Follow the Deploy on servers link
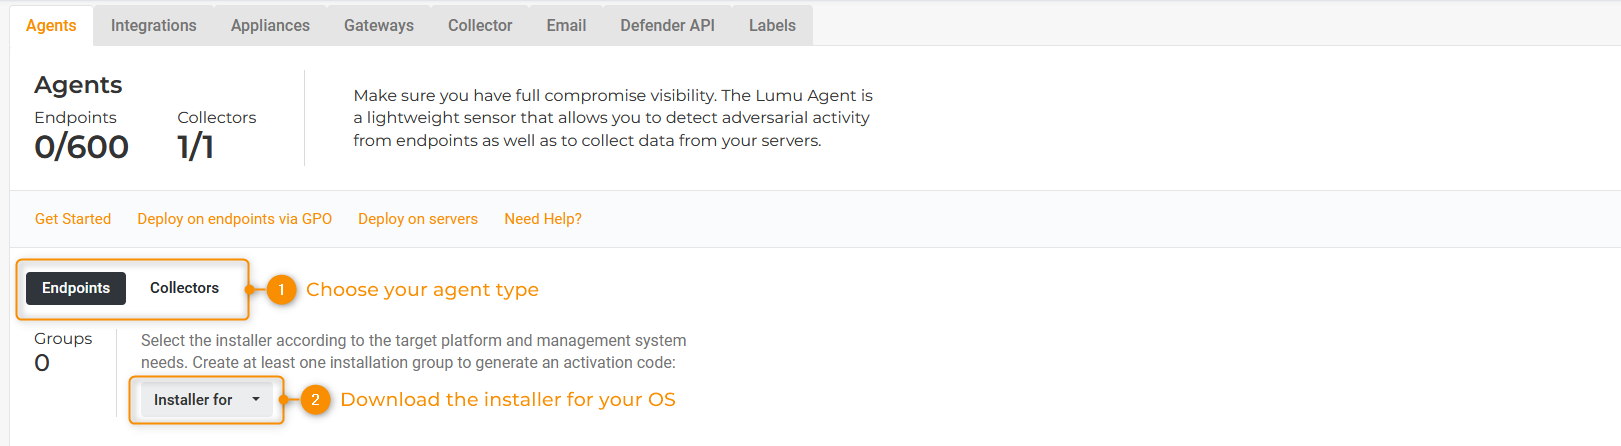Image resolution: width=1621 pixels, height=446 pixels. pos(418,219)
